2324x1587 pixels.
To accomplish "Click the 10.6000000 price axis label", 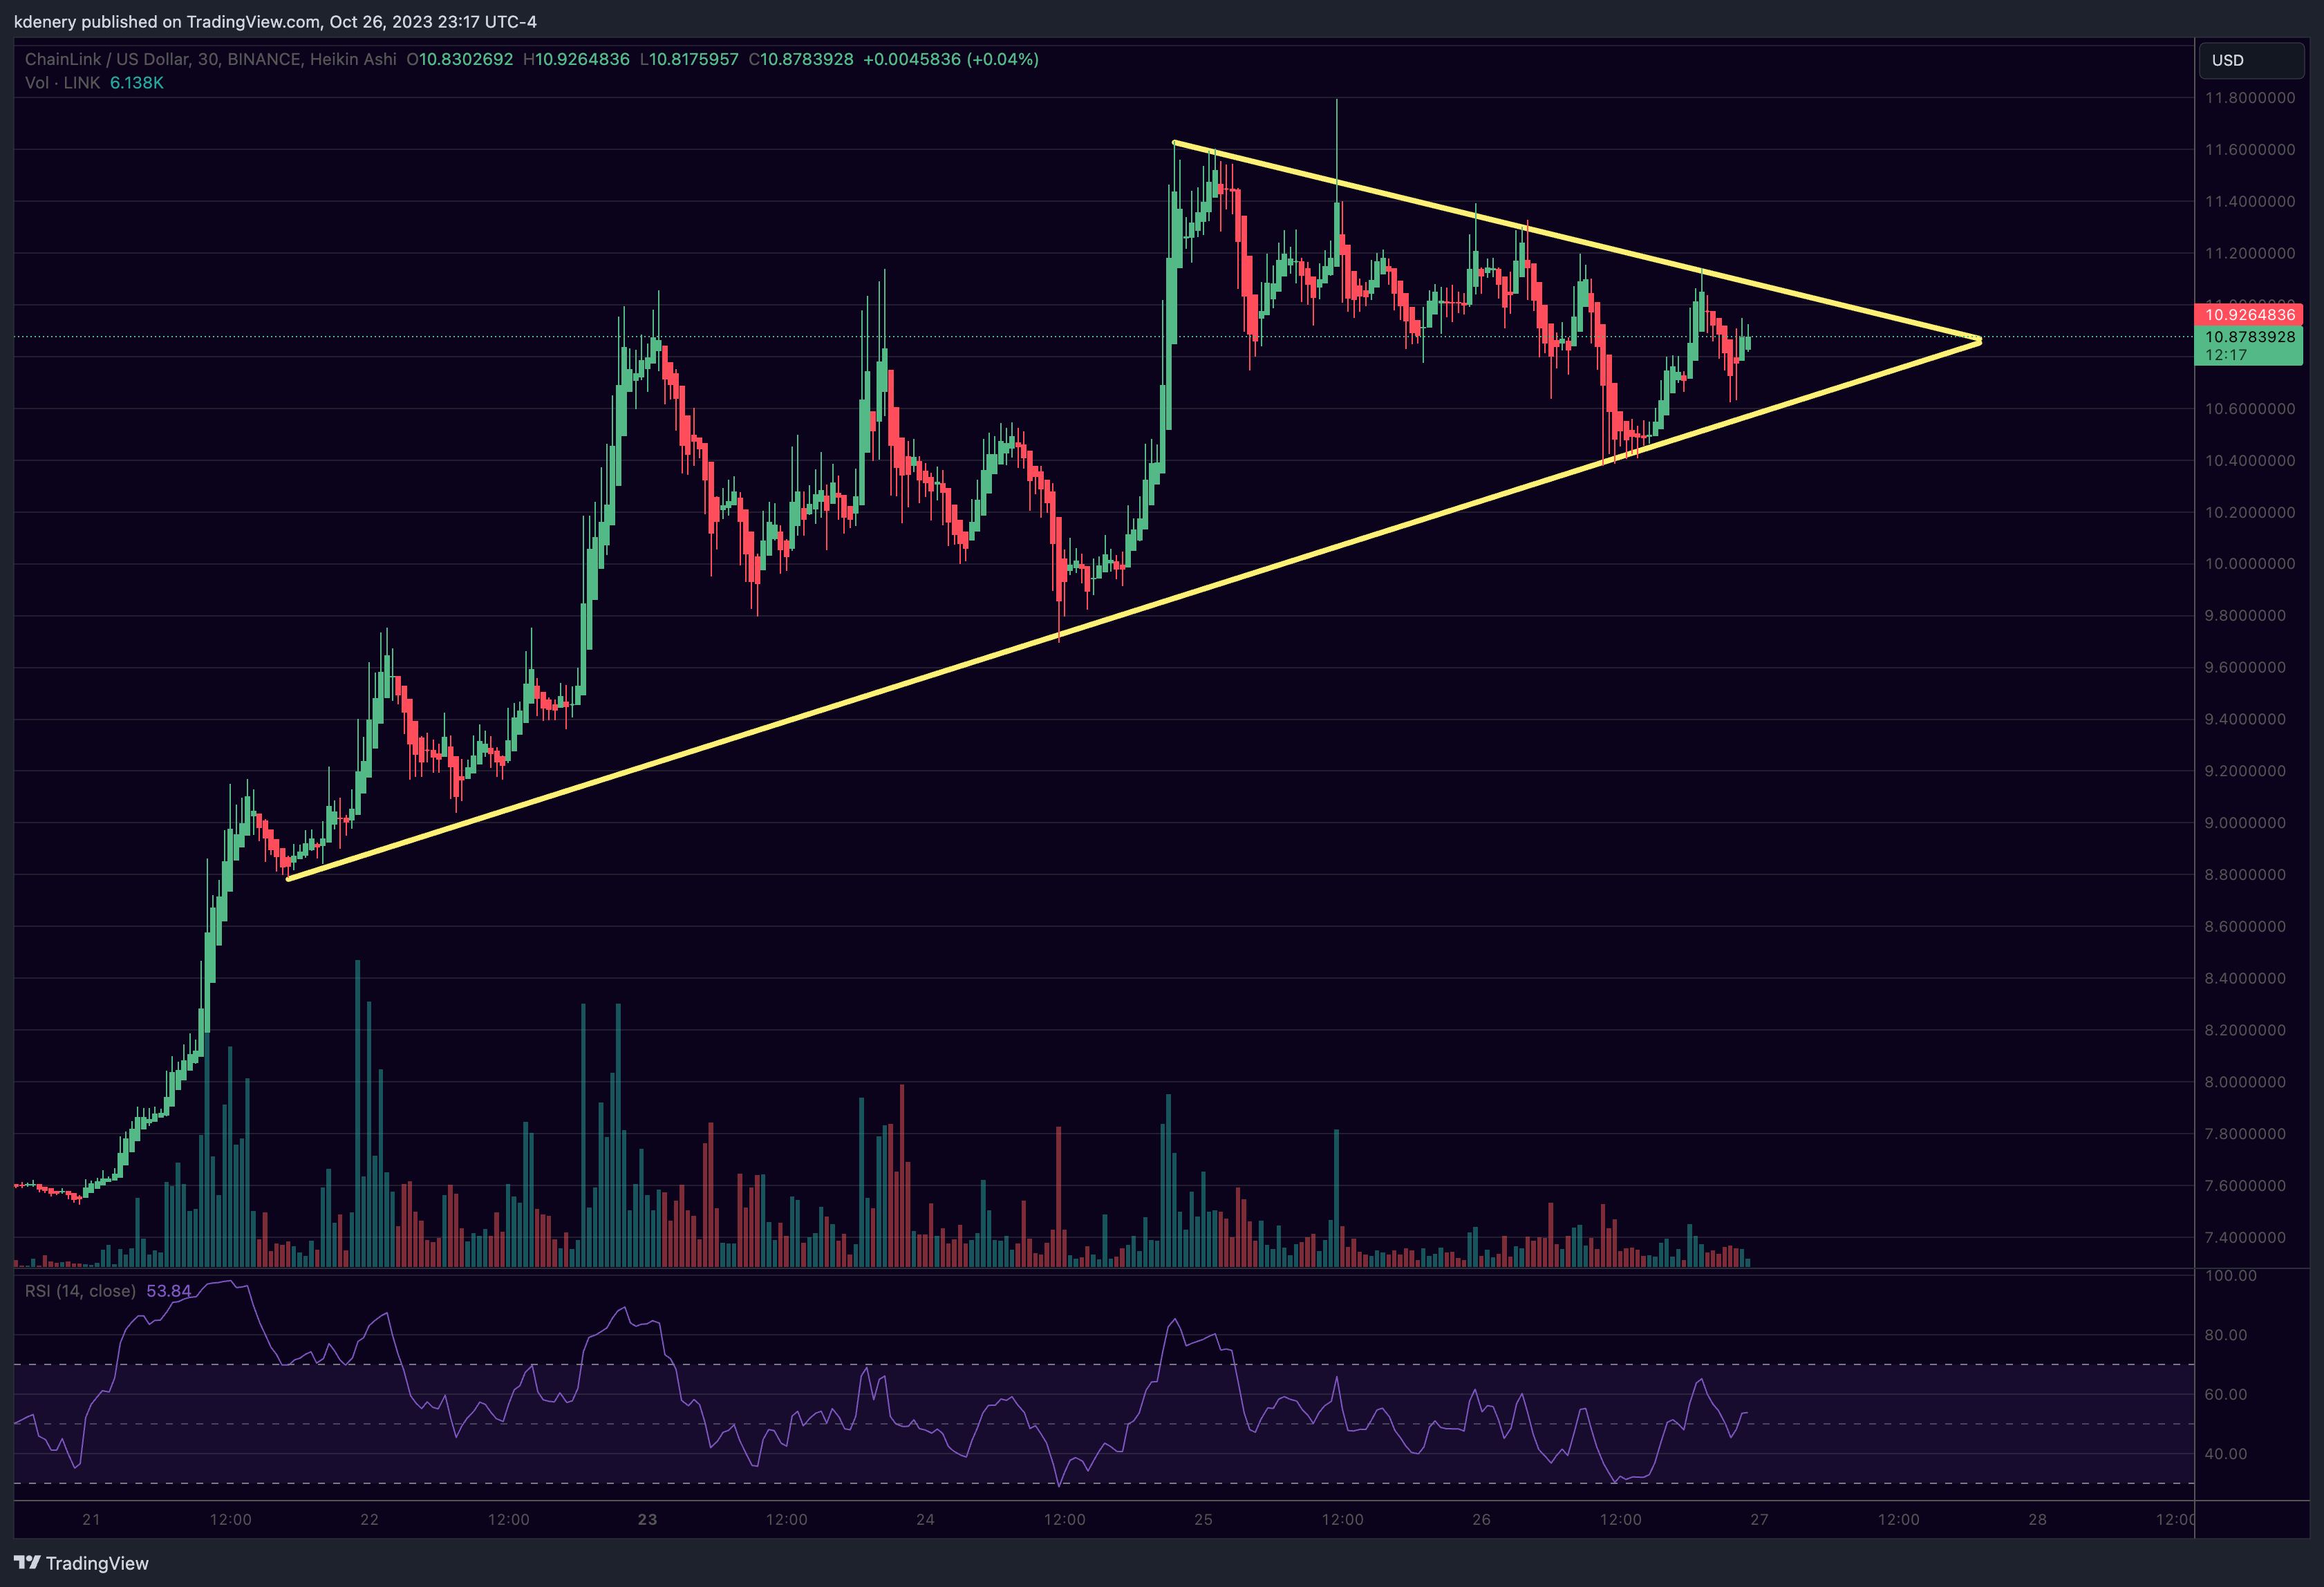I will click(2250, 409).
